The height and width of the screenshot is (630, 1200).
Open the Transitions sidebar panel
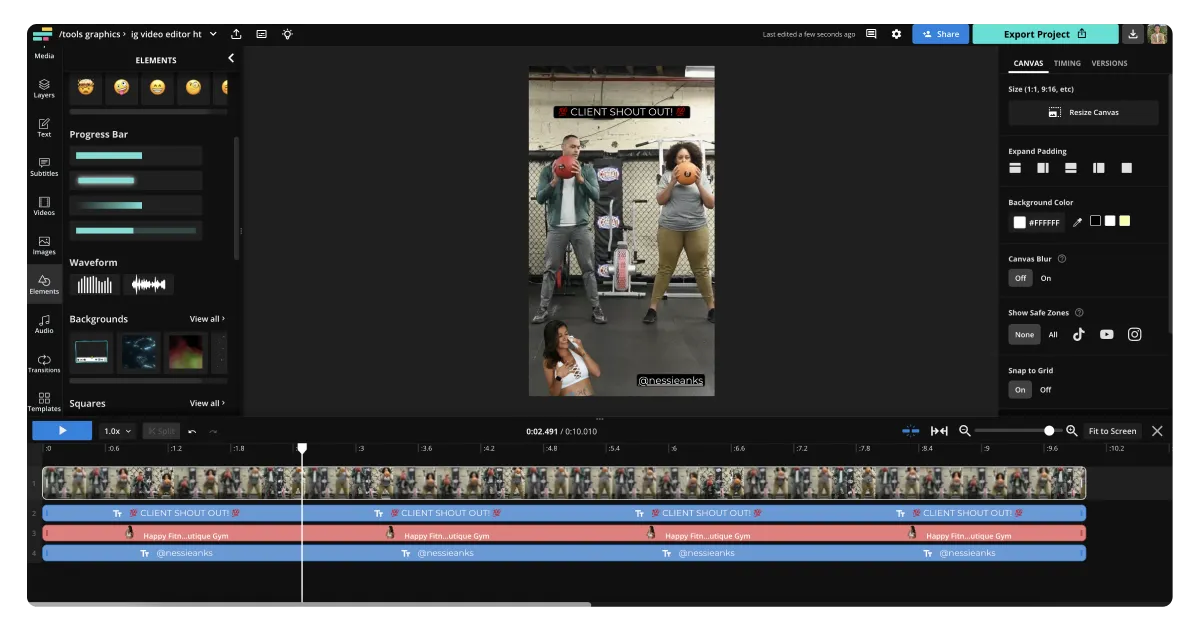click(x=44, y=363)
